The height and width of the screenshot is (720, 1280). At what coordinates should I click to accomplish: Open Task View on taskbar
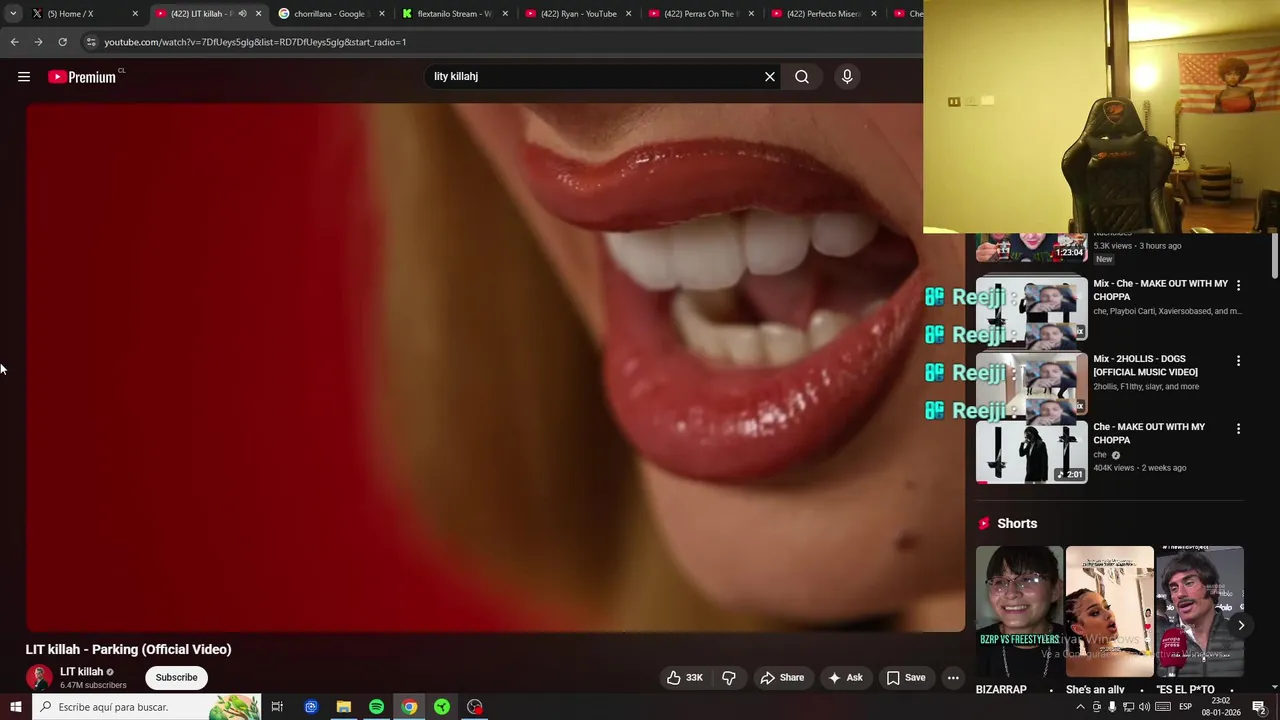point(277,707)
